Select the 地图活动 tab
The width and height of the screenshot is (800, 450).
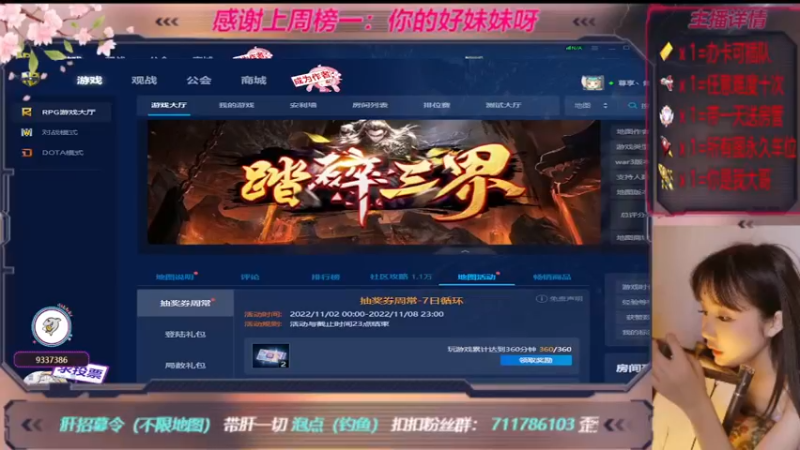(477, 277)
